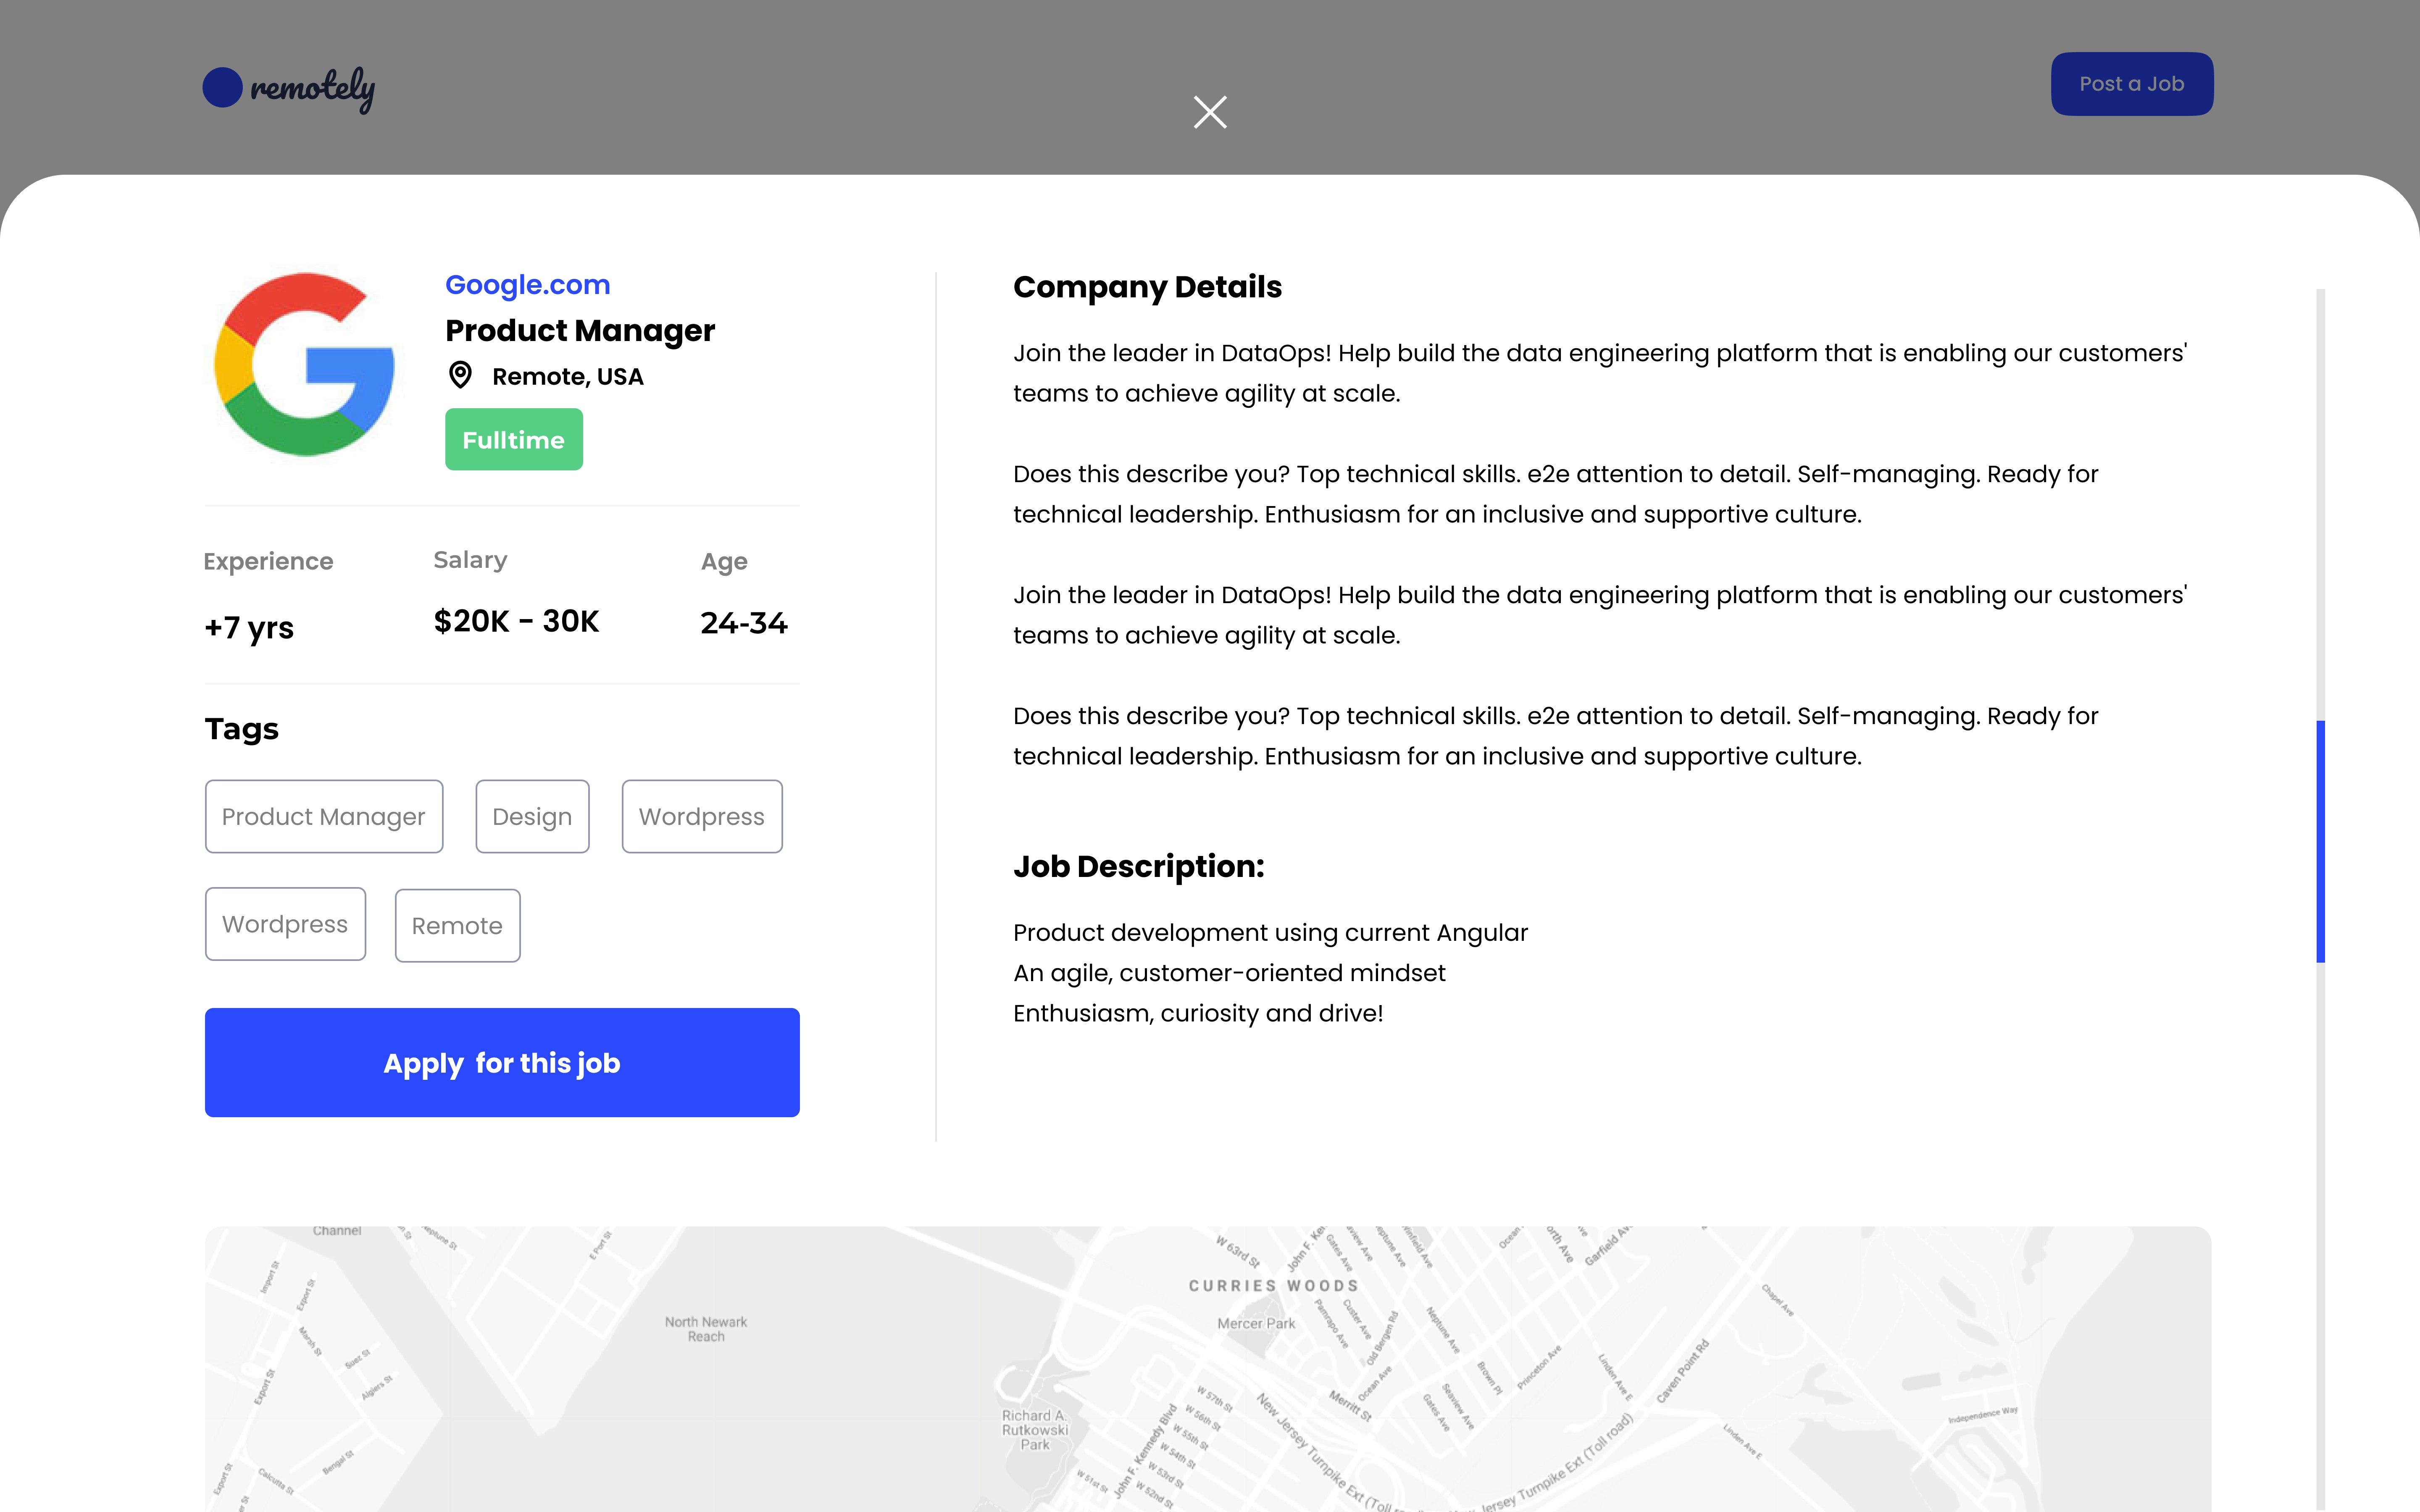This screenshot has width=2420, height=1512.
Task: Click the blue scrollbar thumb
Action: tap(2320, 840)
